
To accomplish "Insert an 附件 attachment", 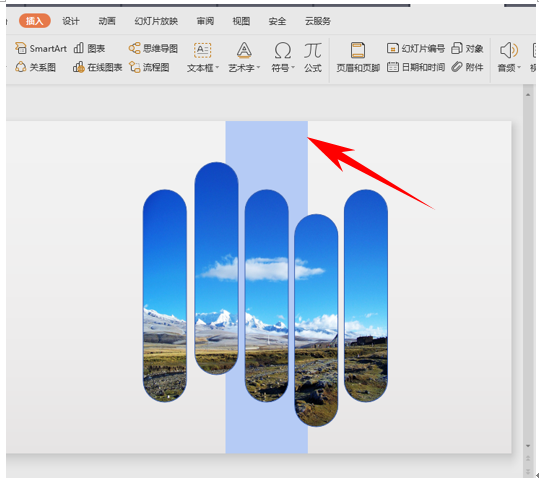I will point(468,67).
